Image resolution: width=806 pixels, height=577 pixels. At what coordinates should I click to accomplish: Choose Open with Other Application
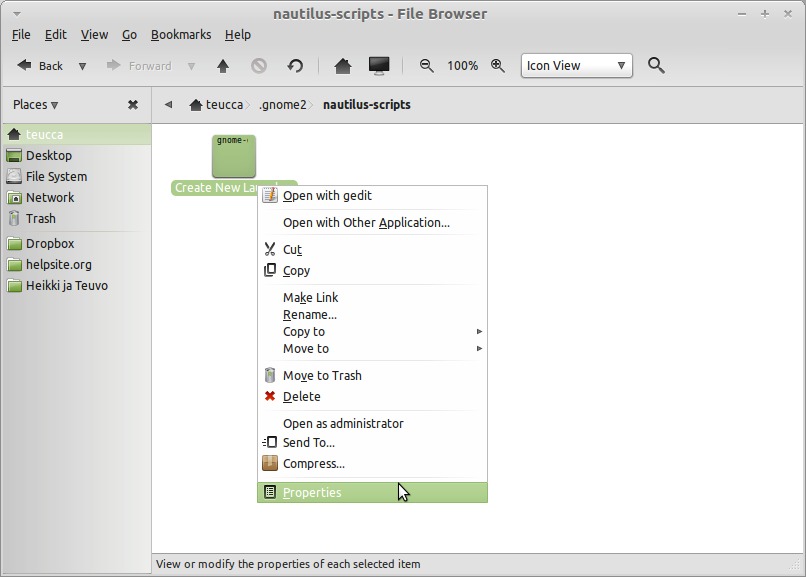(372, 223)
